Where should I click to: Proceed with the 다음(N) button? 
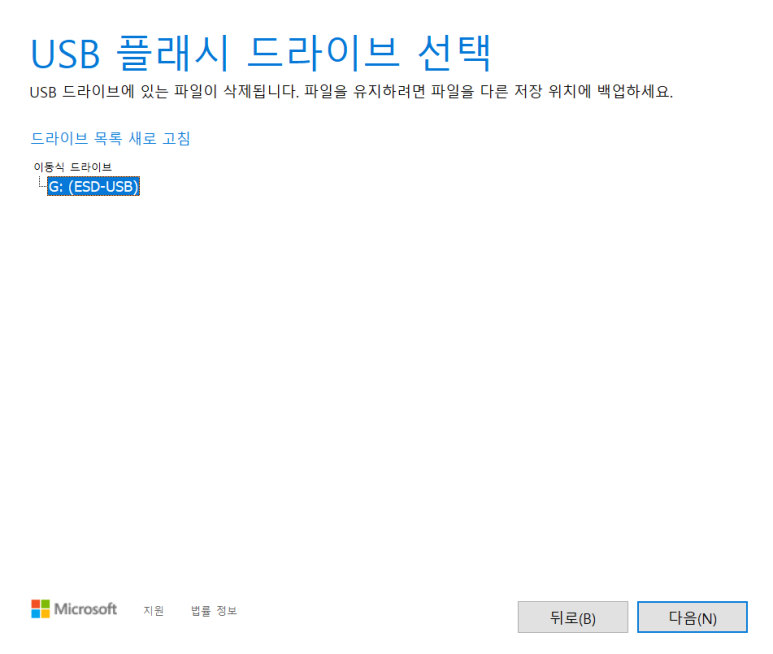[x=692, y=617]
